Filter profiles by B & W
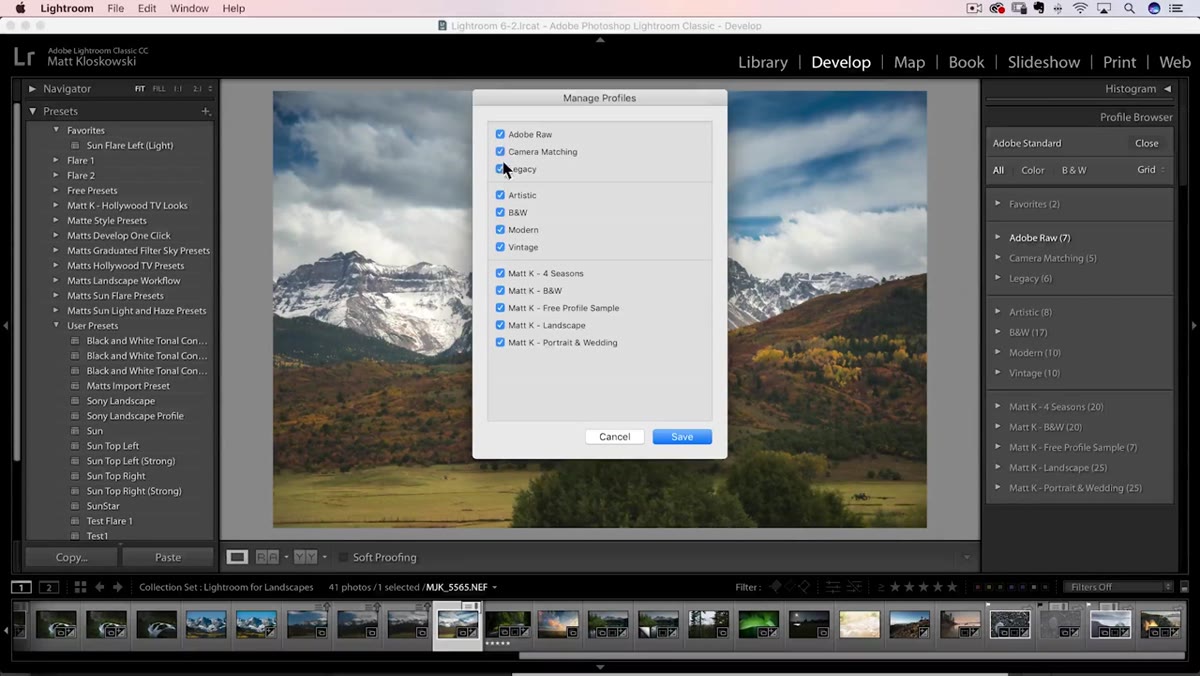The height and width of the screenshot is (676, 1200). click(x=1074, y=170)
